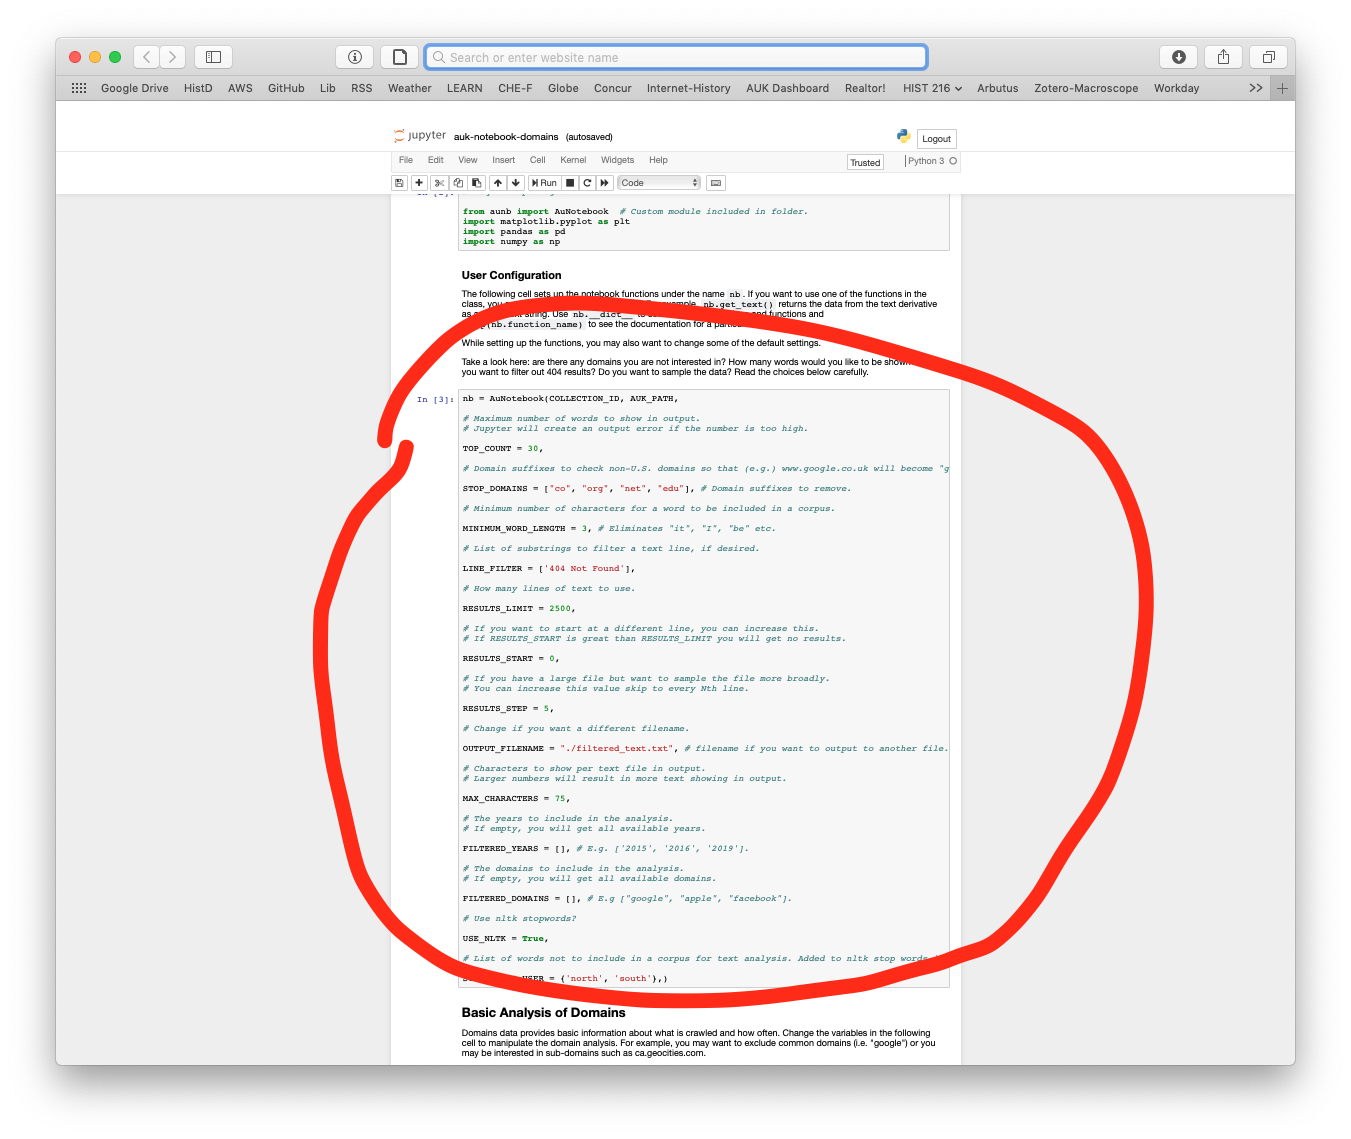Rename notebook auk-notebook-domains title
1351x1139 pixels.
506,137
